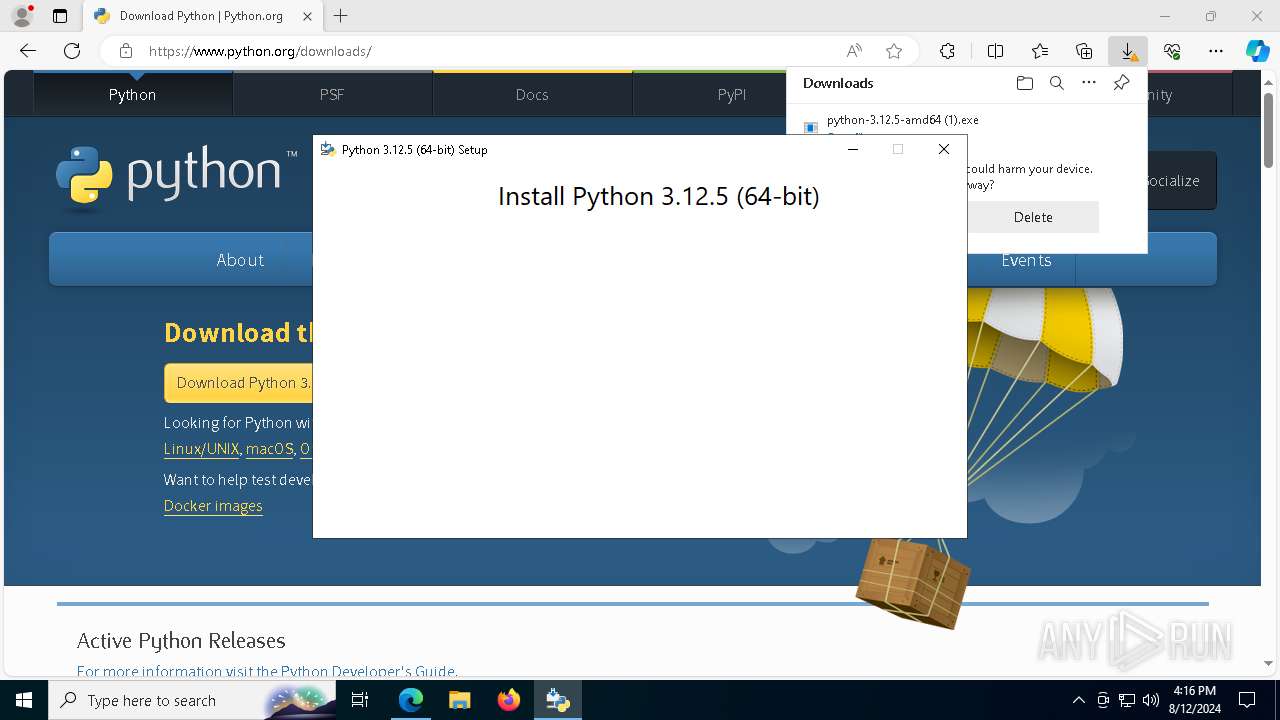
Task: Click the taskbar search box
Action: (192, 700)
